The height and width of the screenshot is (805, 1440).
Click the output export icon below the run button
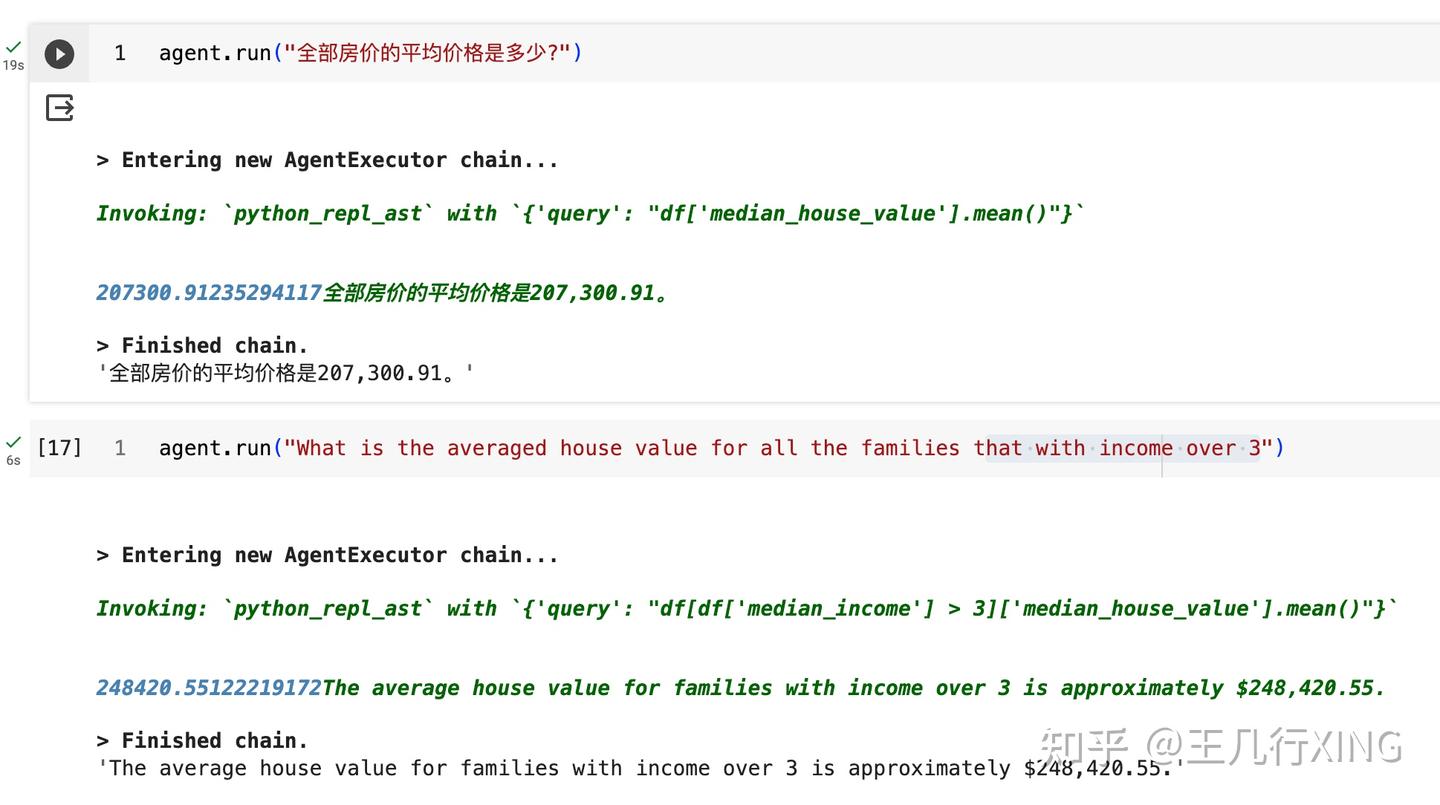click(x=59, y=108)
